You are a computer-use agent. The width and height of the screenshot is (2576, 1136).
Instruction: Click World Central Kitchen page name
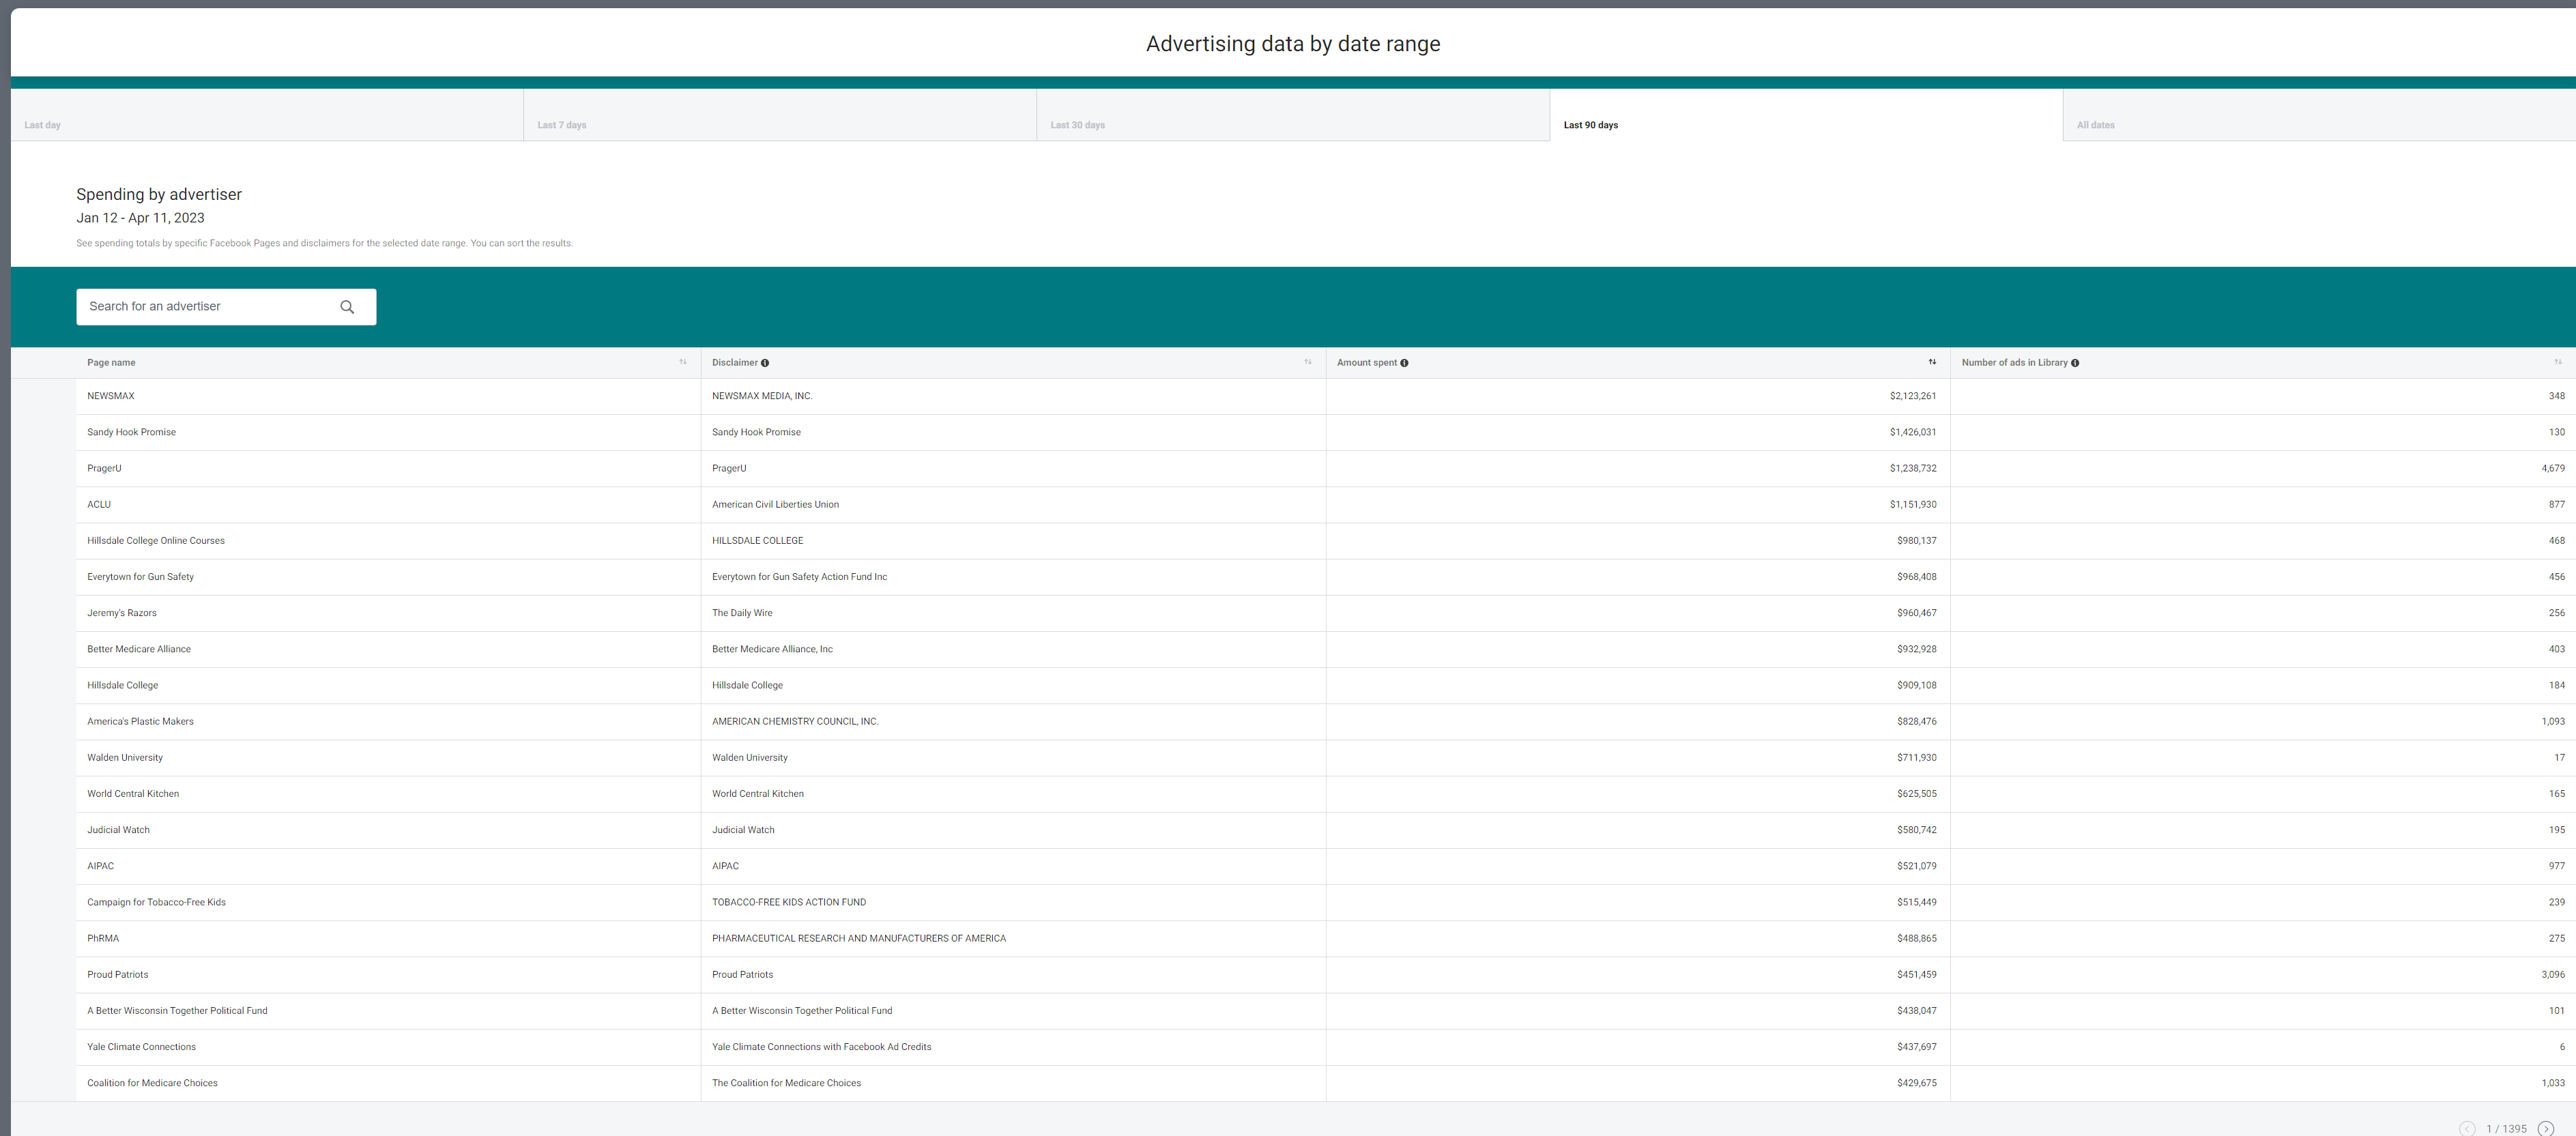133,793
